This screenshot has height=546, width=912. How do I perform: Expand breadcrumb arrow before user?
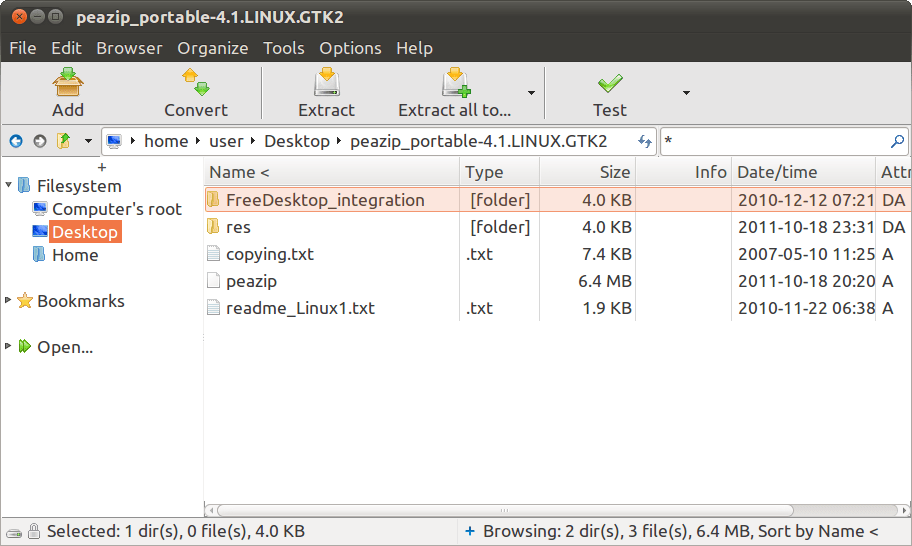[x=198, y=141]
